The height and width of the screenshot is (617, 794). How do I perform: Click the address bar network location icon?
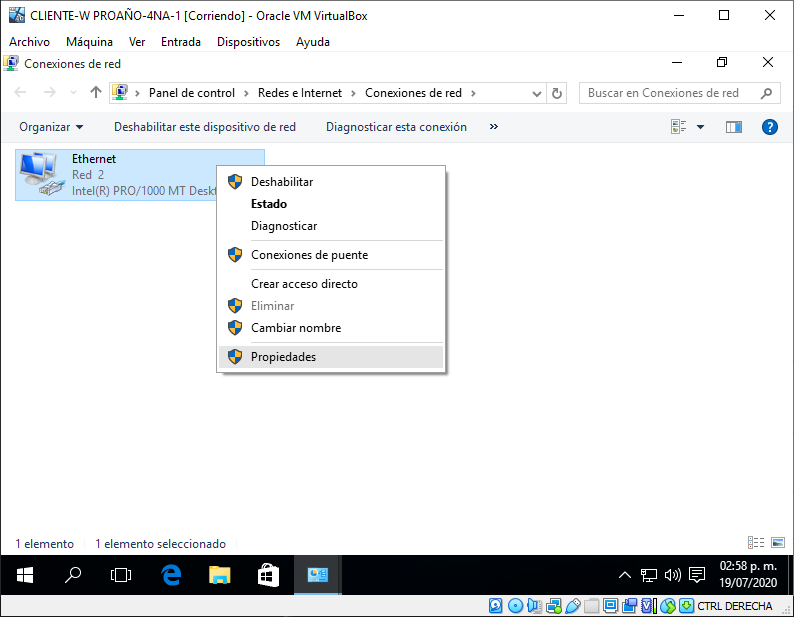pyautogui.click(x=120, y=92)
